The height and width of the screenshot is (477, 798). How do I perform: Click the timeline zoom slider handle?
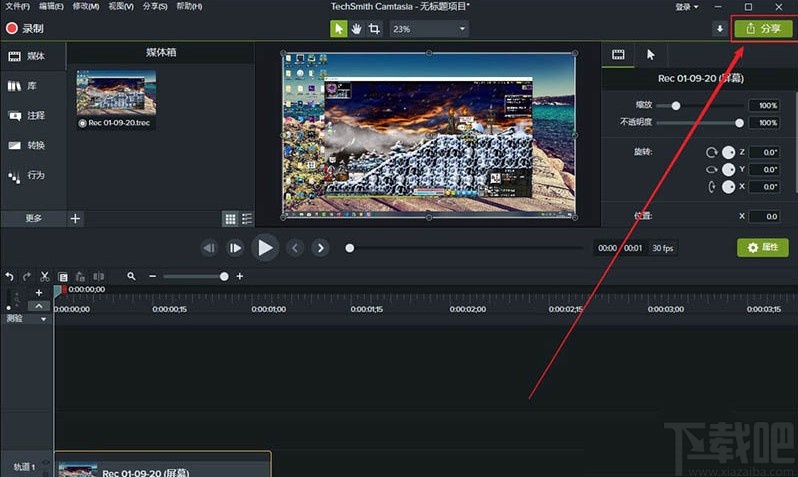coord(224,276)
